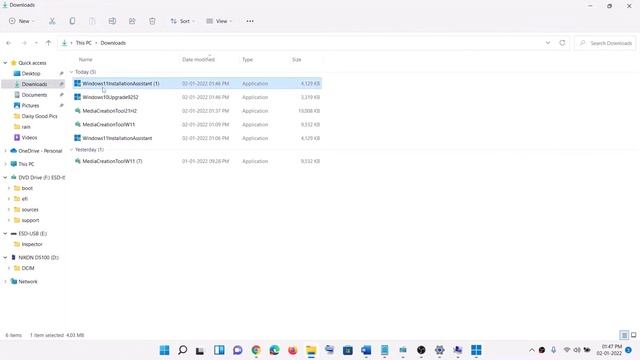Click the Share icon in toolbar

132,21
